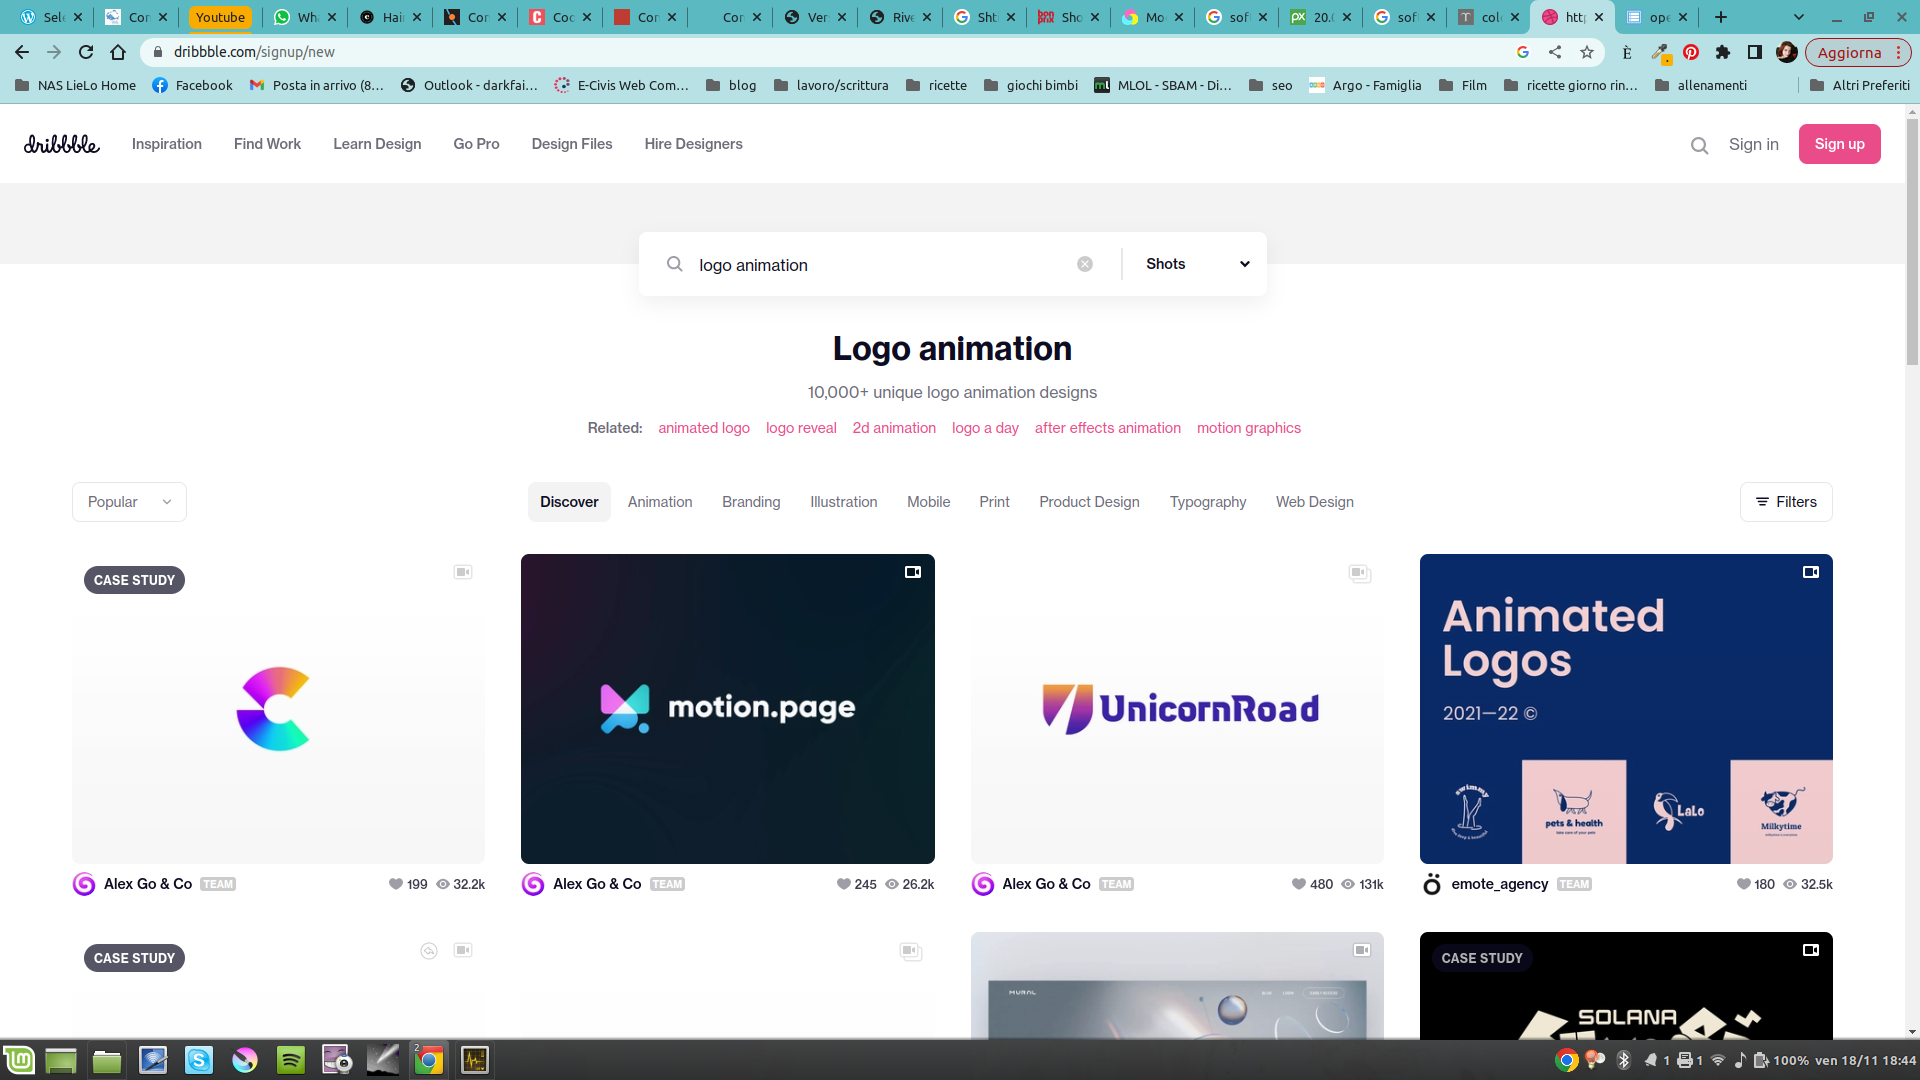The width and height of the screenshot is (1920, 1080).
Task: Click the browser address bar URL
Action: [254, 52]
